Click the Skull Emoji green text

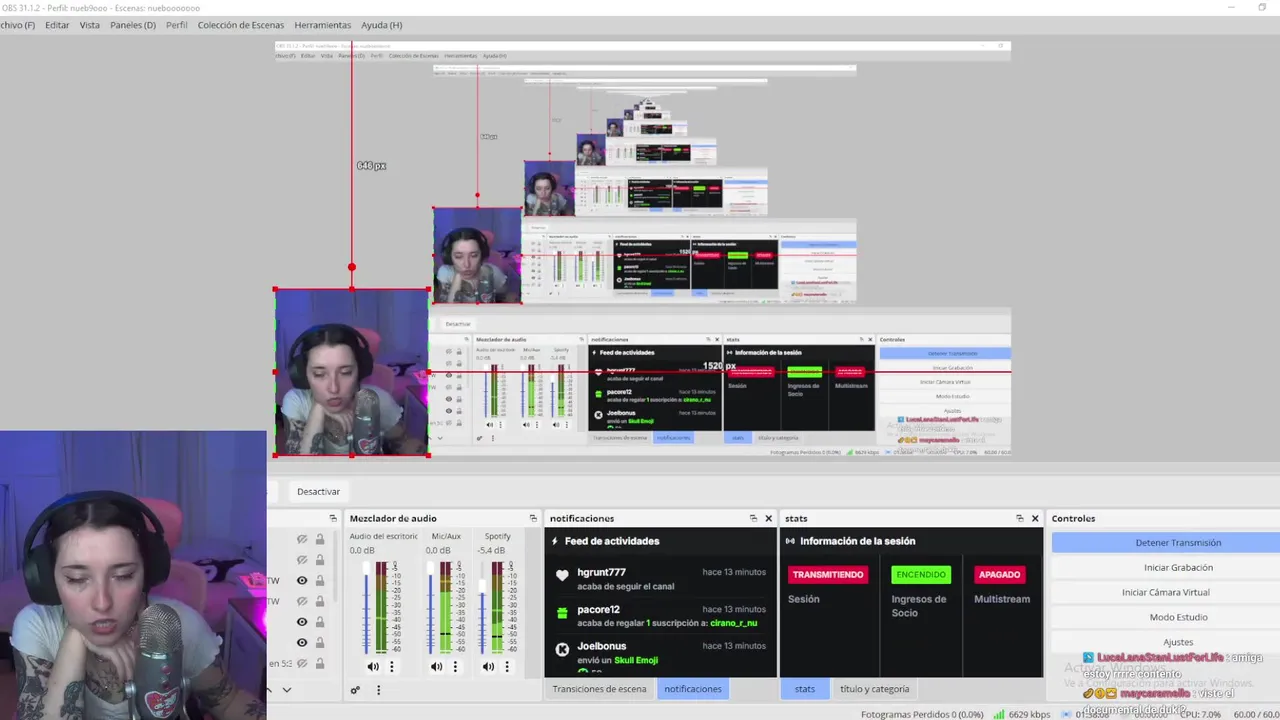[x=636, y=660]
